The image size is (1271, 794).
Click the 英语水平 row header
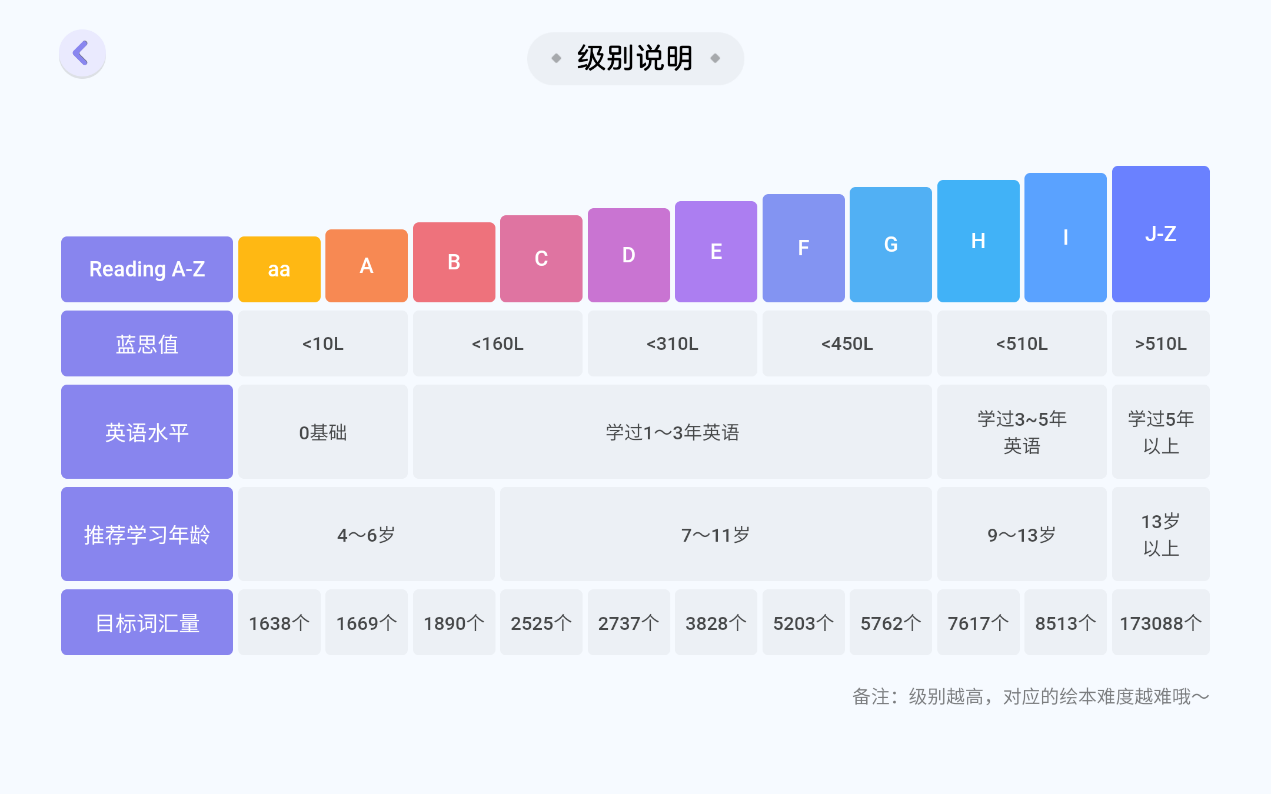(147, 432)
